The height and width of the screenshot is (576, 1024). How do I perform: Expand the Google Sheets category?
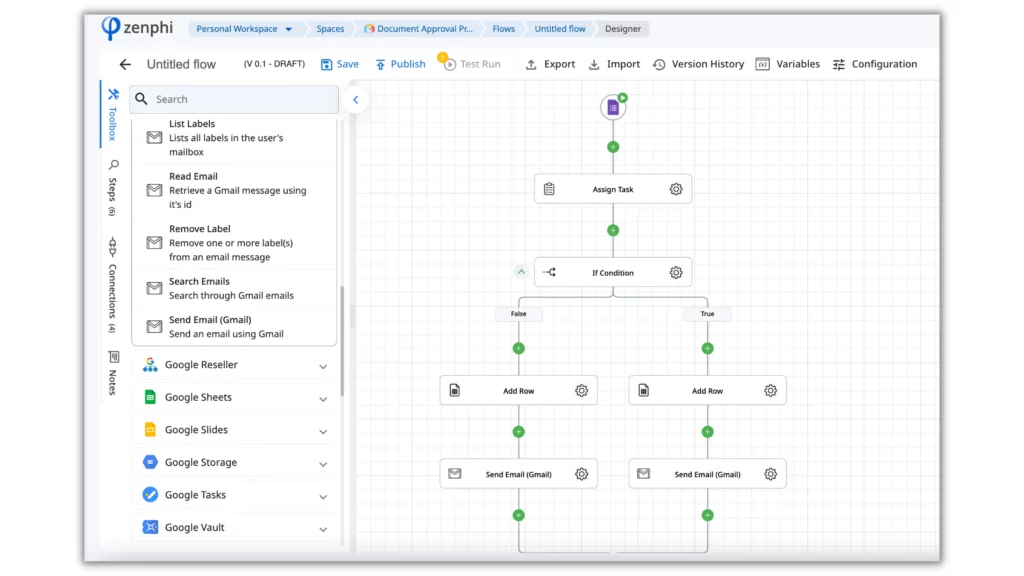[235, 397]
